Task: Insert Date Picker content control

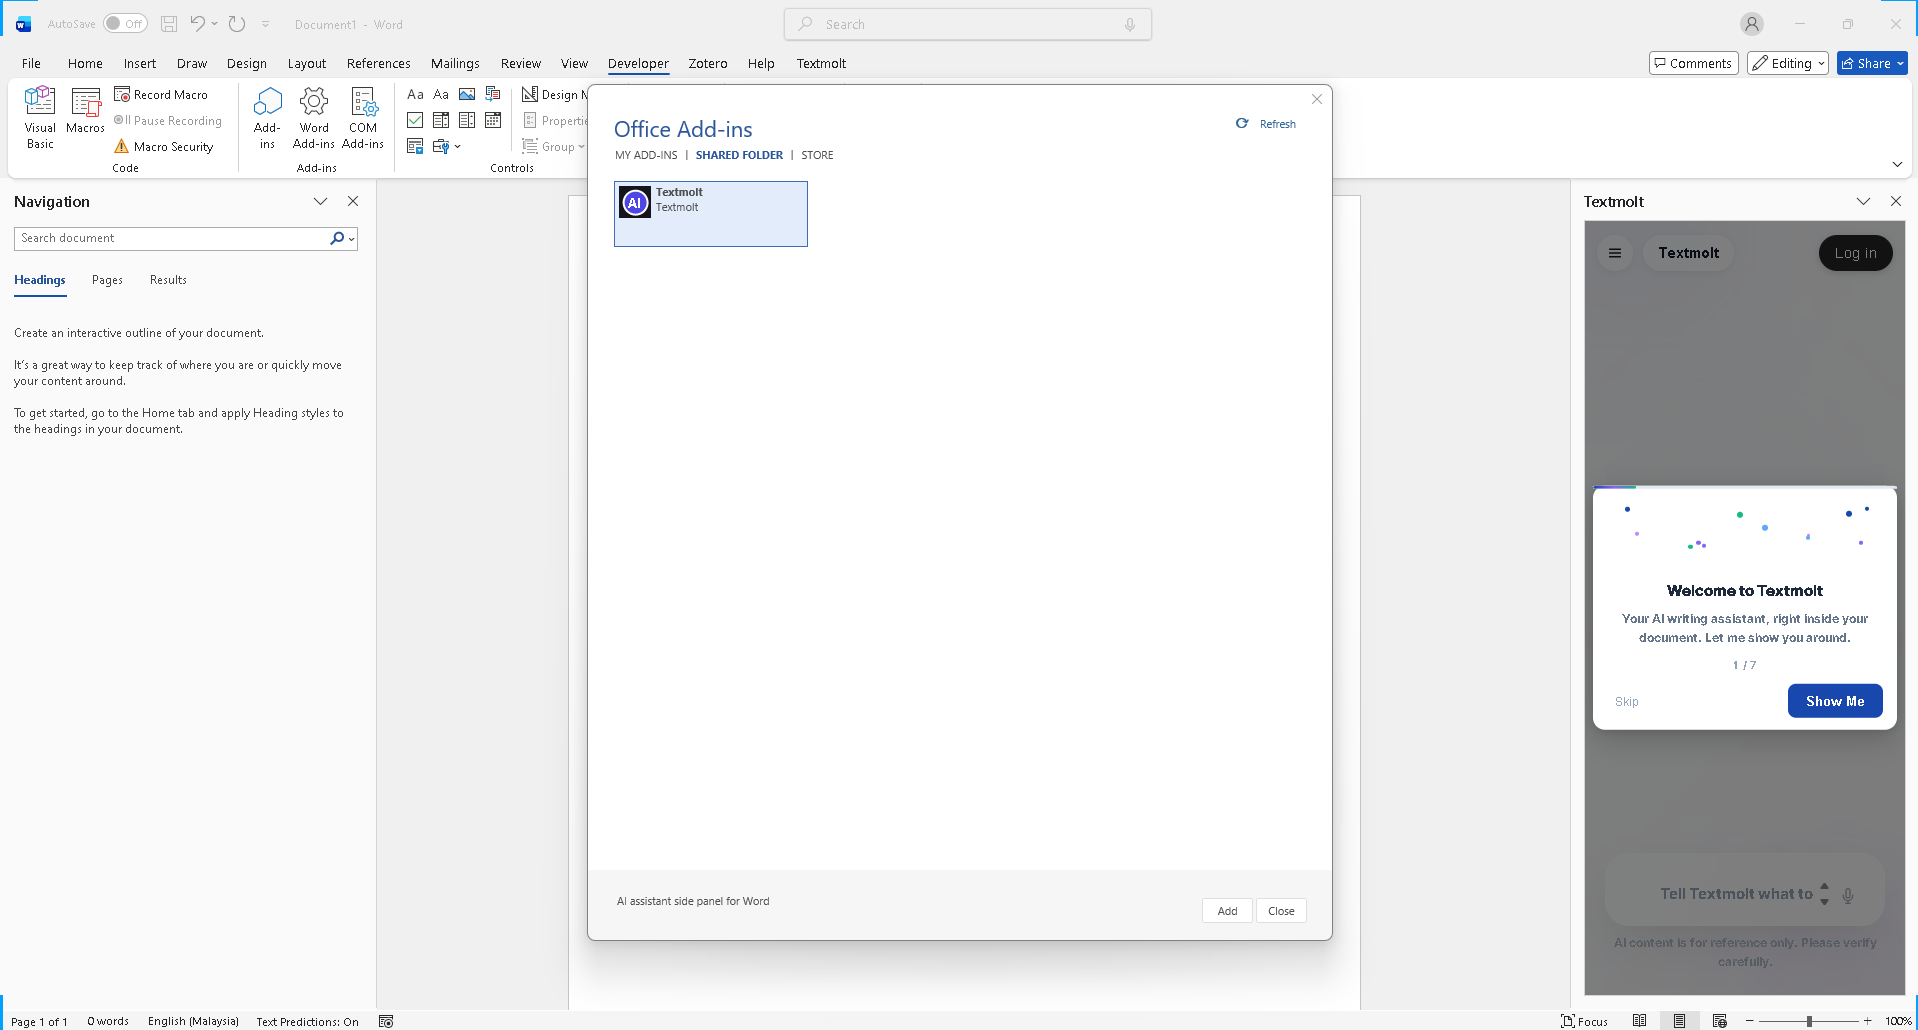Action: (493, 120)
